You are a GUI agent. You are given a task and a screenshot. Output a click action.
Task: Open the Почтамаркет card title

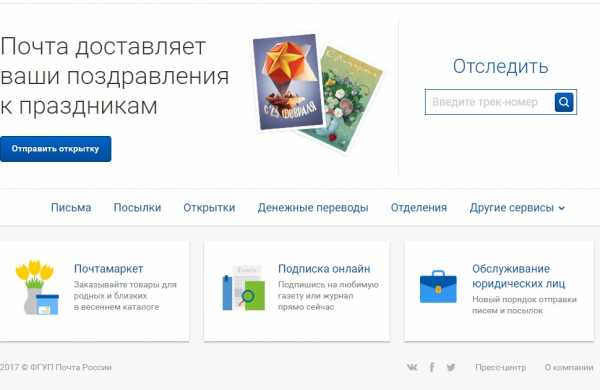pos(109,269)
